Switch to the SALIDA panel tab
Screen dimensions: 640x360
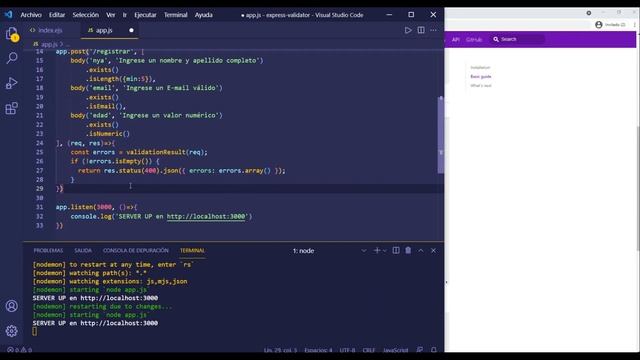83,250
